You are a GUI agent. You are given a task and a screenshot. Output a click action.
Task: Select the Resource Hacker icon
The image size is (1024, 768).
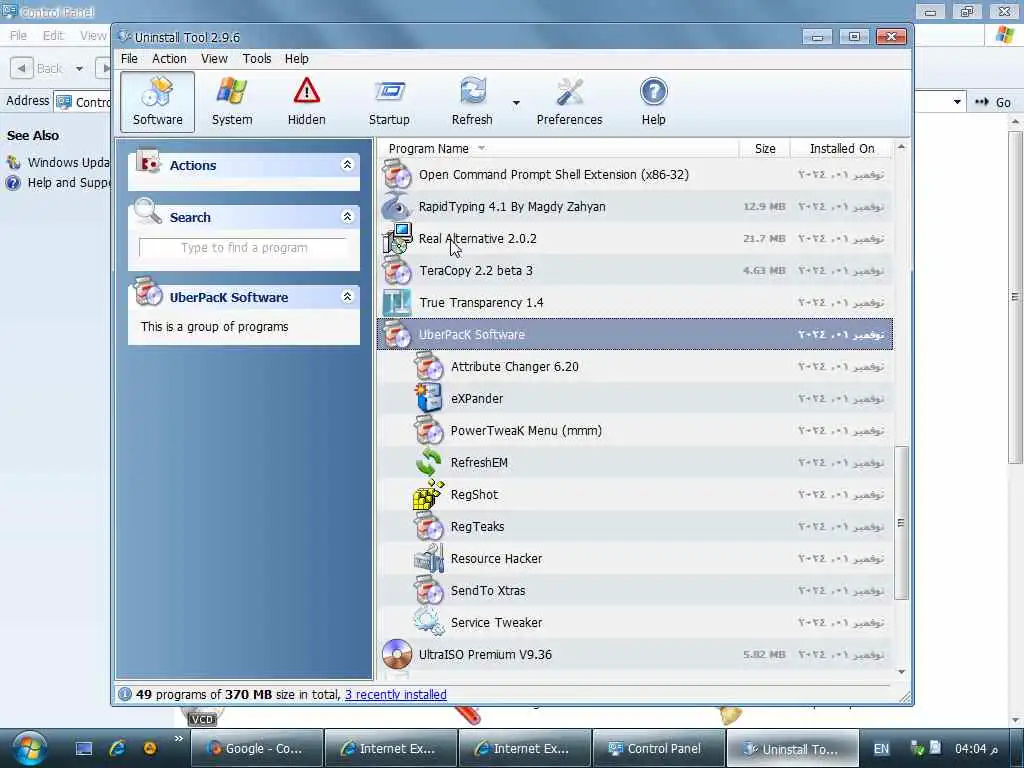click(x=428, y=558)
